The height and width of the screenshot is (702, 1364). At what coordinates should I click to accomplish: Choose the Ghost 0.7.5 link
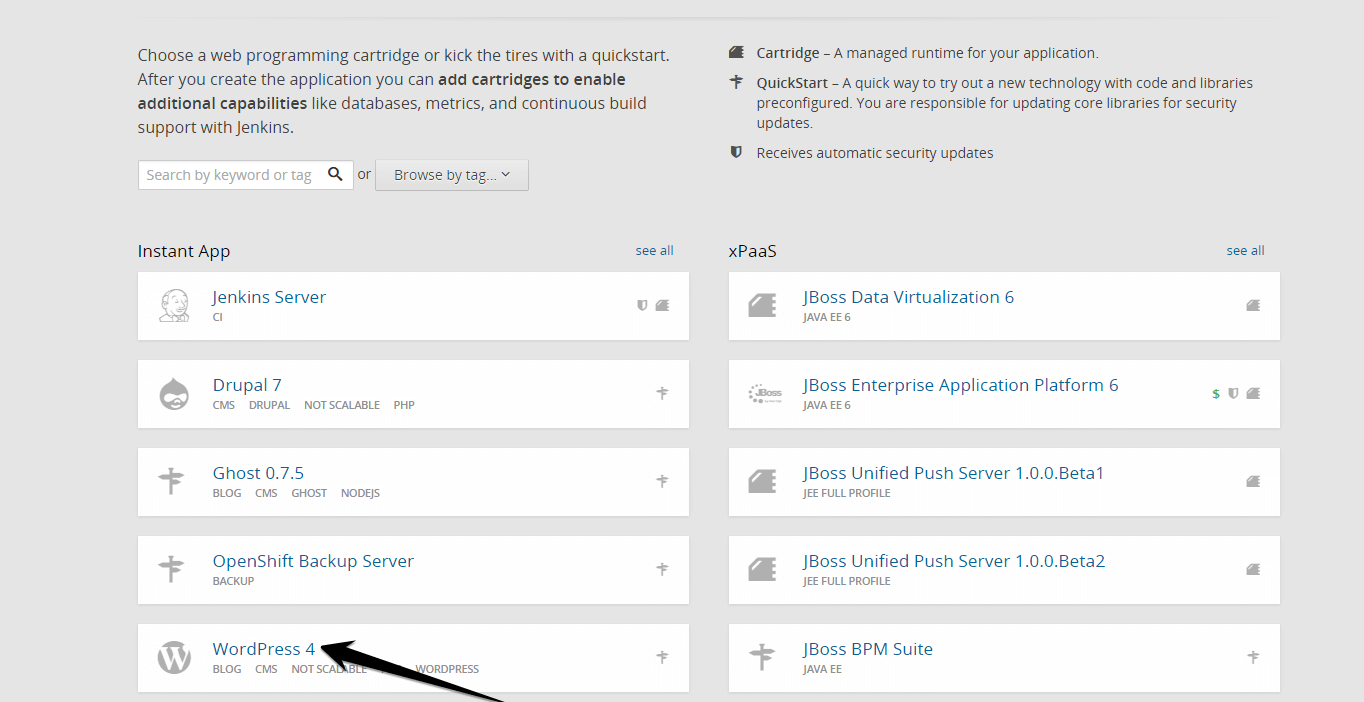point(258,473)
